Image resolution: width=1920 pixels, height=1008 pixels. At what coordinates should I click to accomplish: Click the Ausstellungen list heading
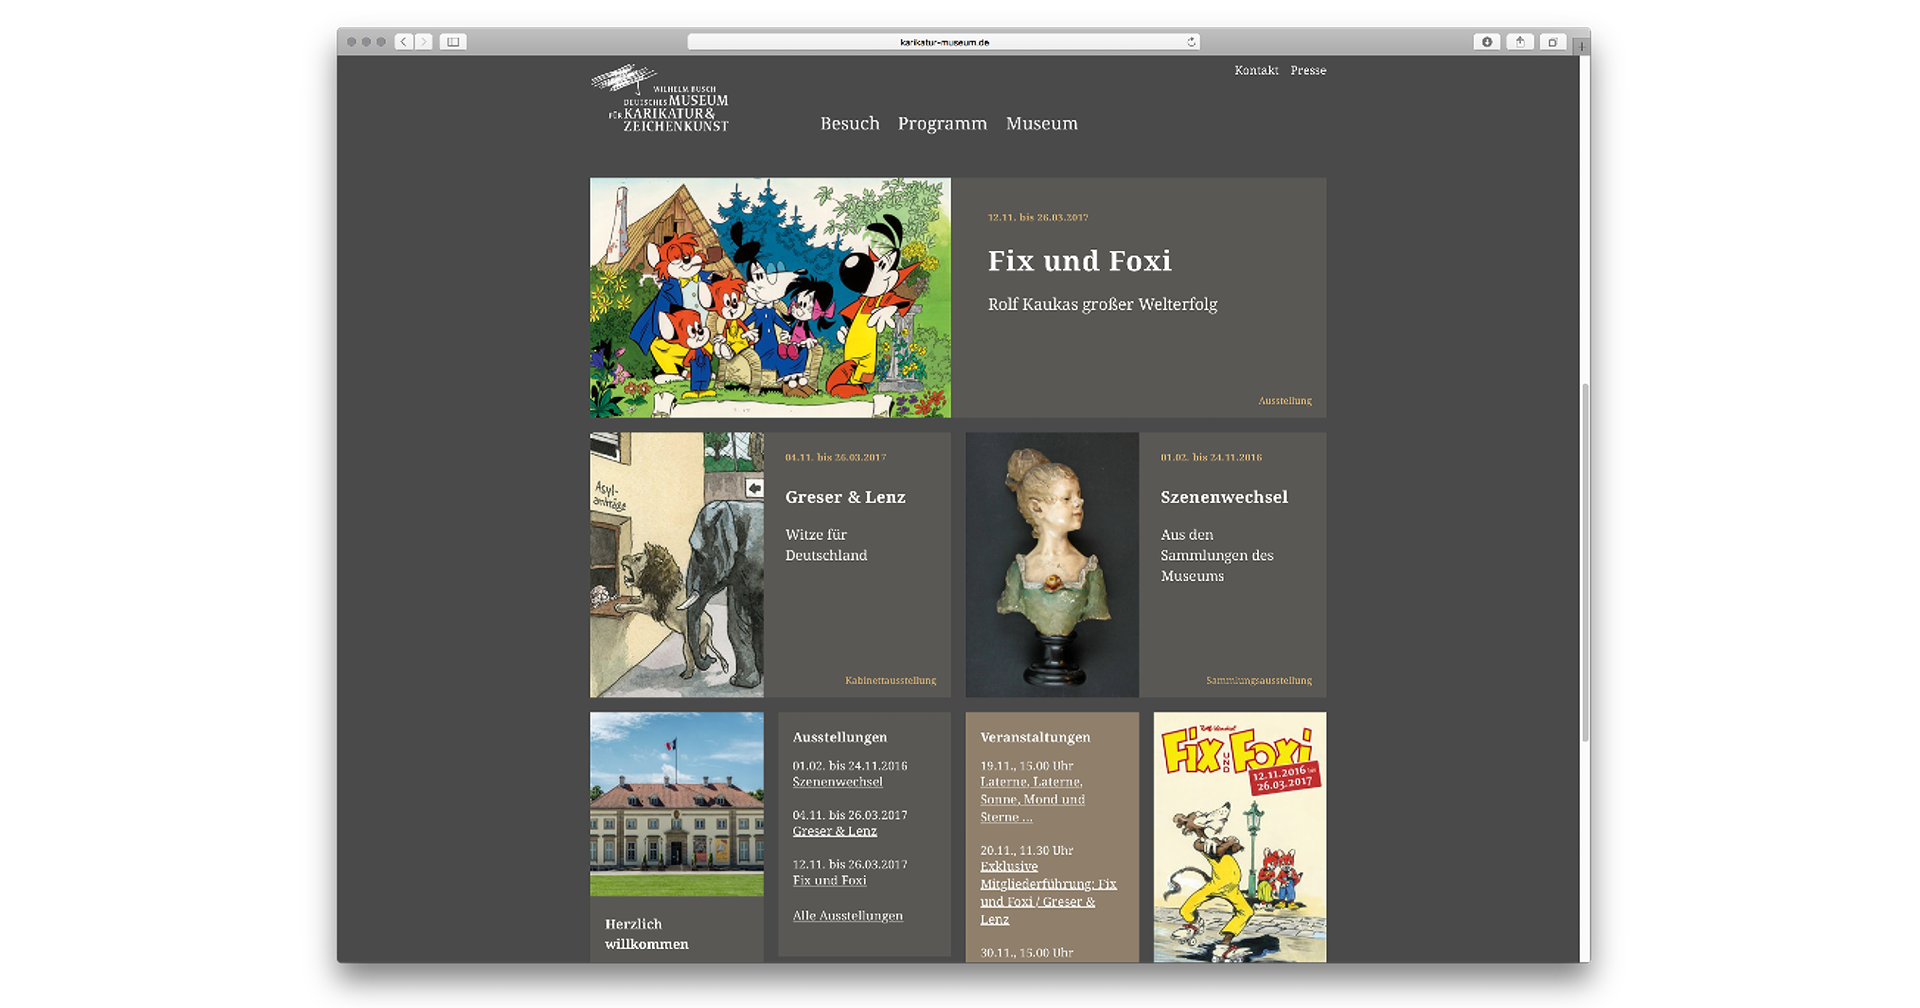click(x=840, y=737)
